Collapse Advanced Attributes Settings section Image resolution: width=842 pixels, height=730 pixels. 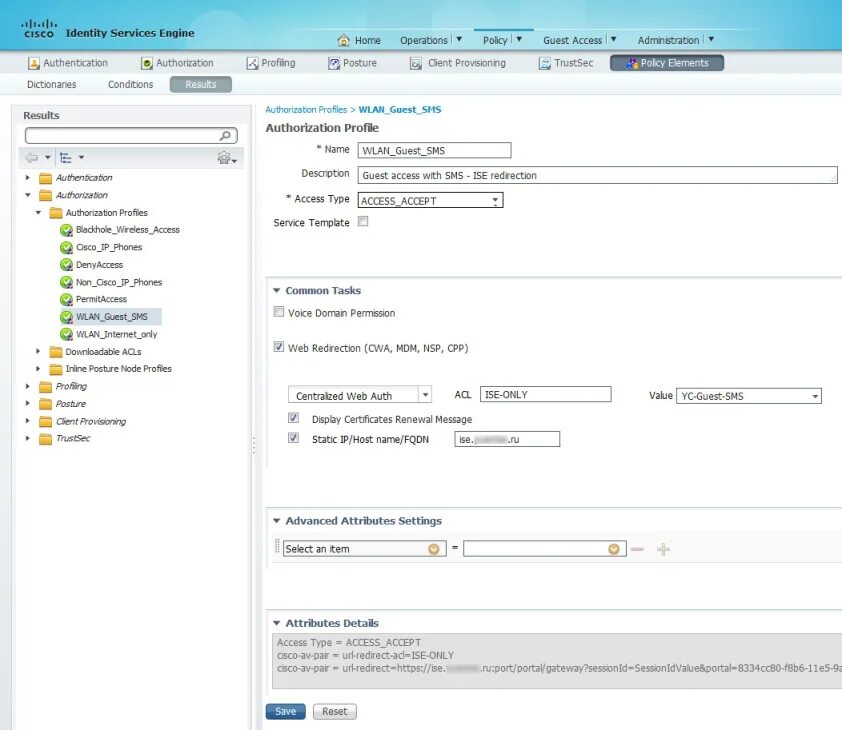(x=277, y=521)
